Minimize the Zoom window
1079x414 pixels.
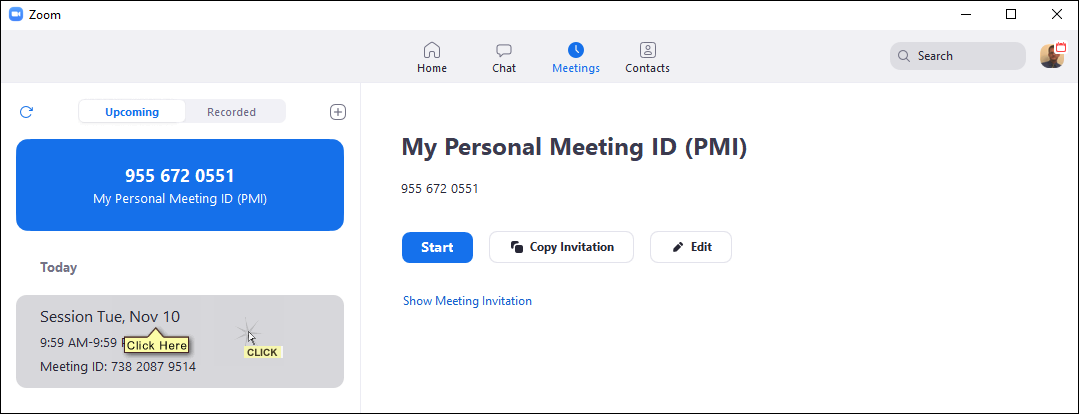967,14
